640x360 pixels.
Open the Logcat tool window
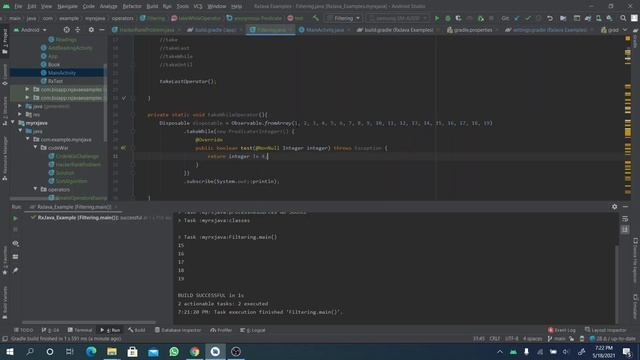pyautogui.click(x=253, y=330)
